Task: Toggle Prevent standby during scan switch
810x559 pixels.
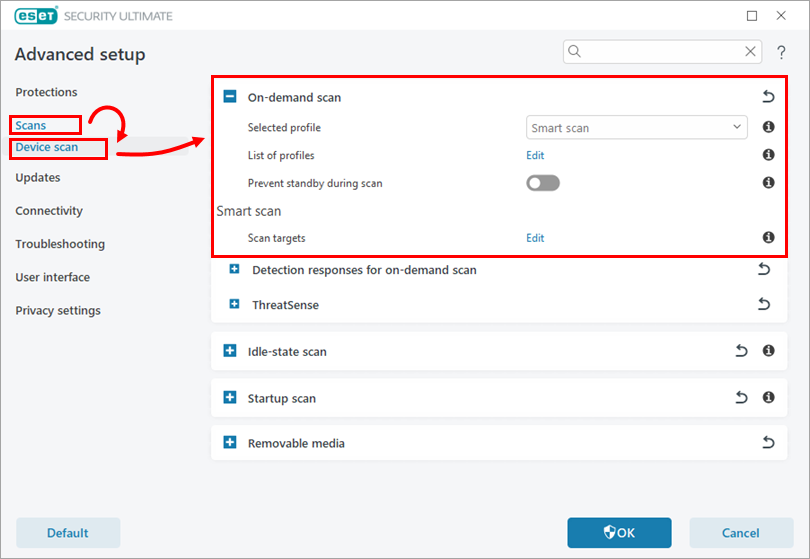Action: pos(543,183)
